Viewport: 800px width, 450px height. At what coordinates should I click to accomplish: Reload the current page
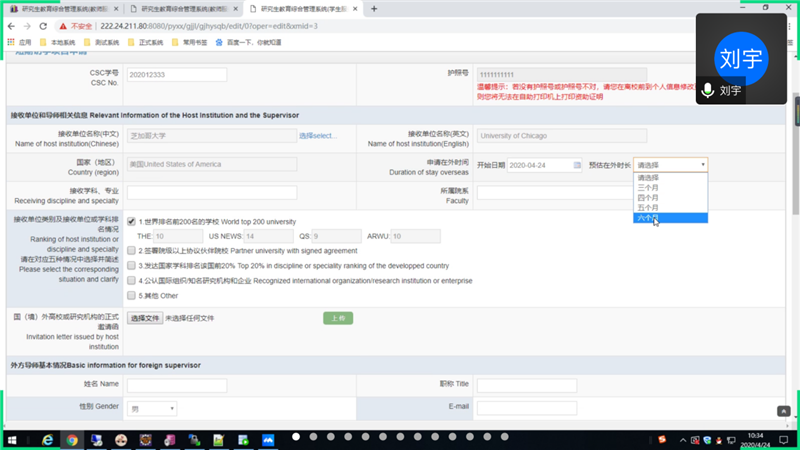tap(43, 26)
